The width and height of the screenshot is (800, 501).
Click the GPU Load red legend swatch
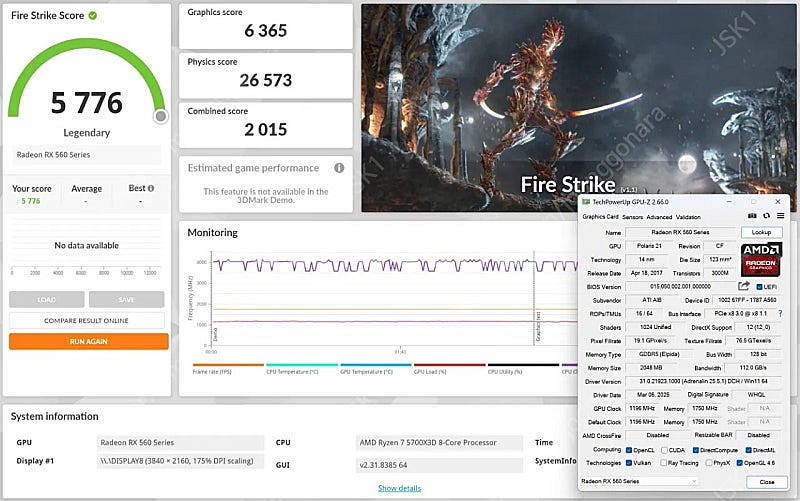tap(449, 365)
